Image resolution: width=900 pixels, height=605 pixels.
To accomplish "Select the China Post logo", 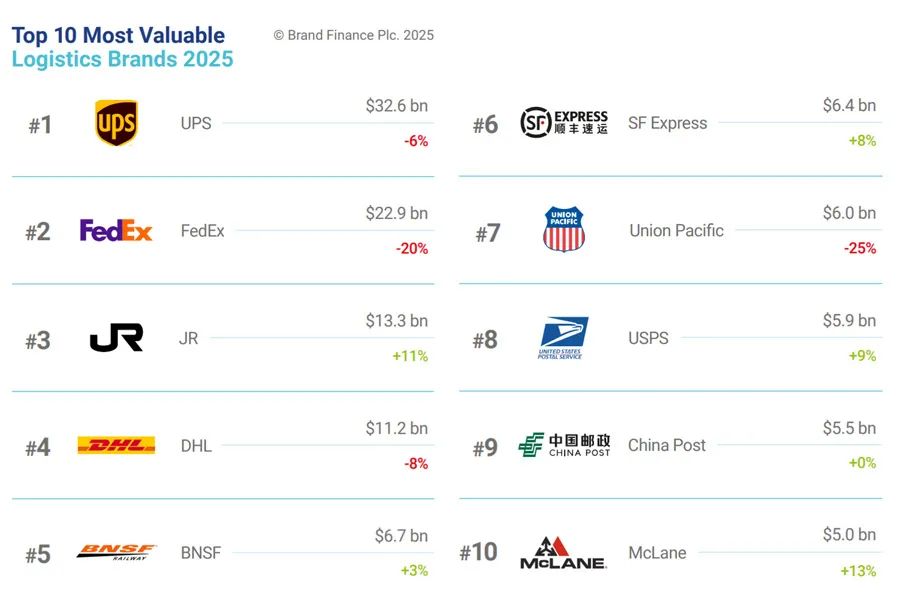I will click(x=564, y=445).
